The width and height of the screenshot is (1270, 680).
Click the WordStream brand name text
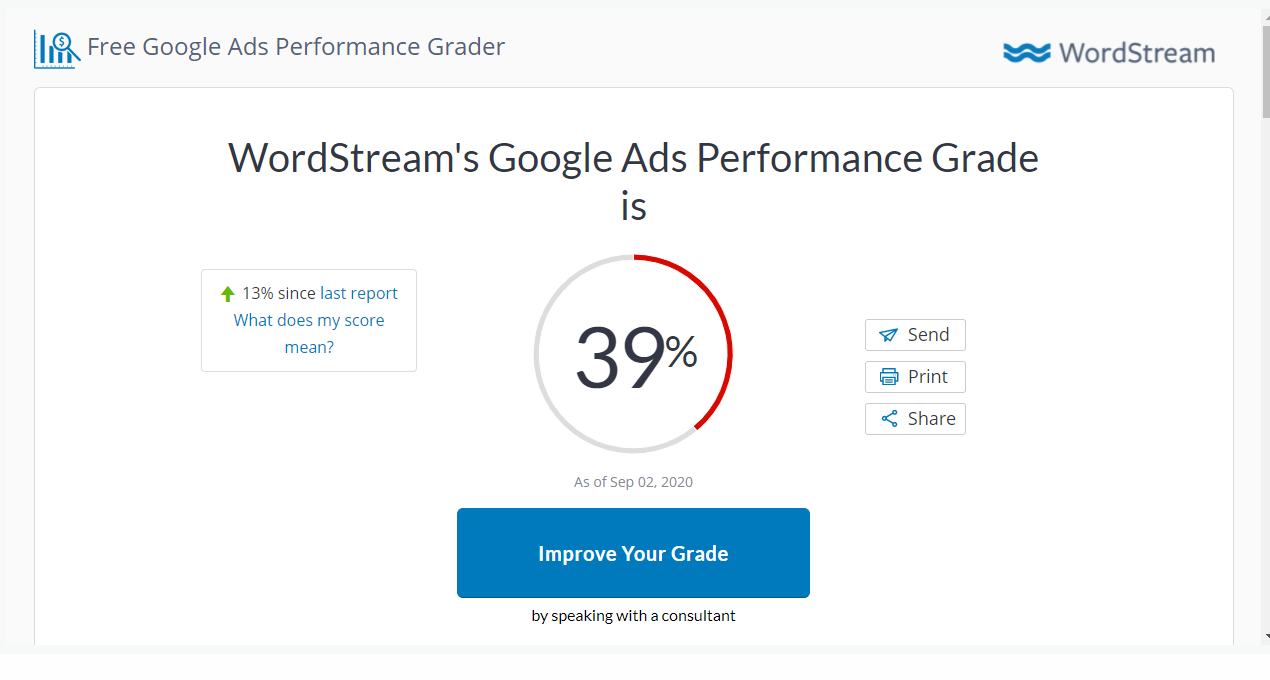(x=1137, y=53)
